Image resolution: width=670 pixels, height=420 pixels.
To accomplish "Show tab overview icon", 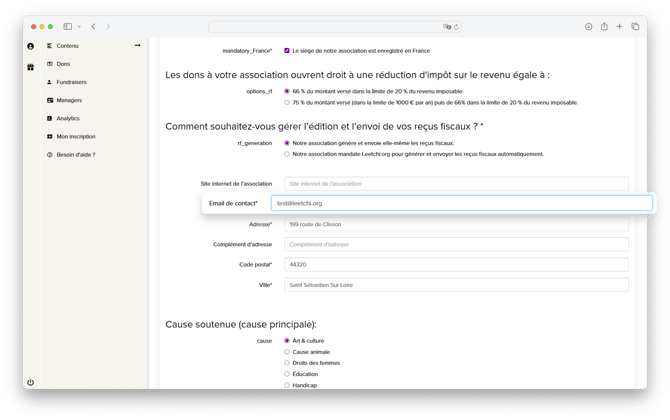I will pos(635,26).
